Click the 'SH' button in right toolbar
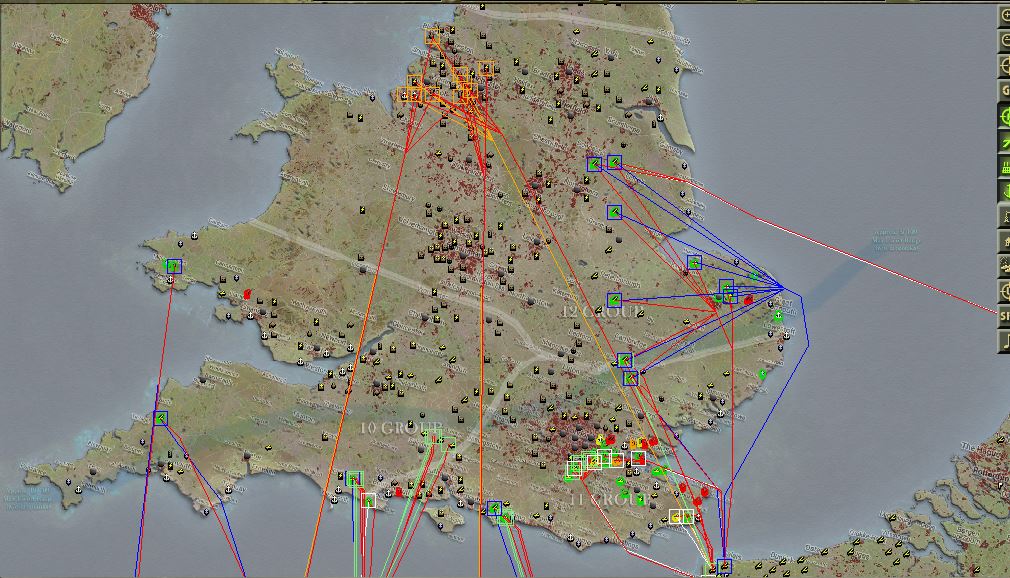 1005,316
